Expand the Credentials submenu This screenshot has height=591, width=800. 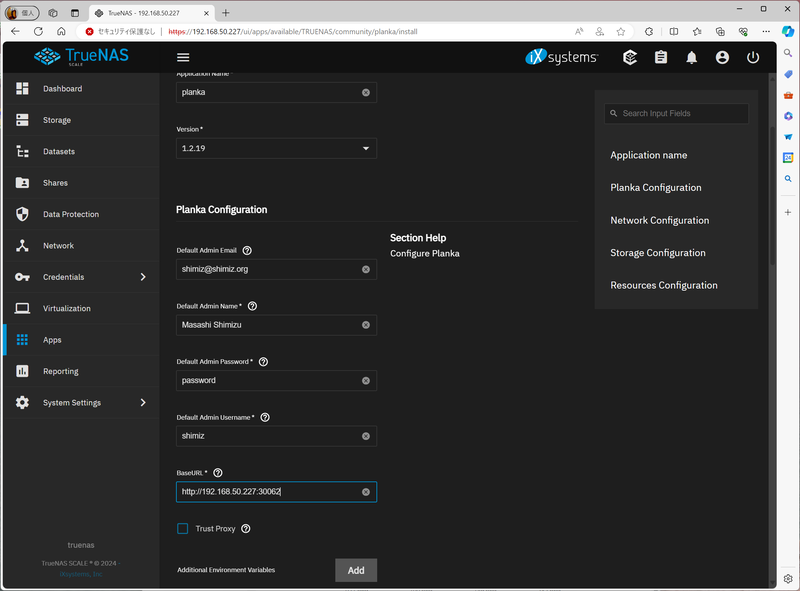coord(143,277)
